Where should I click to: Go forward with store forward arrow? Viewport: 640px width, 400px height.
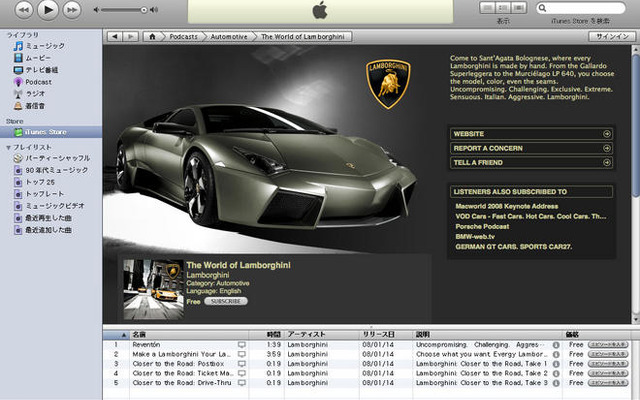131,37
